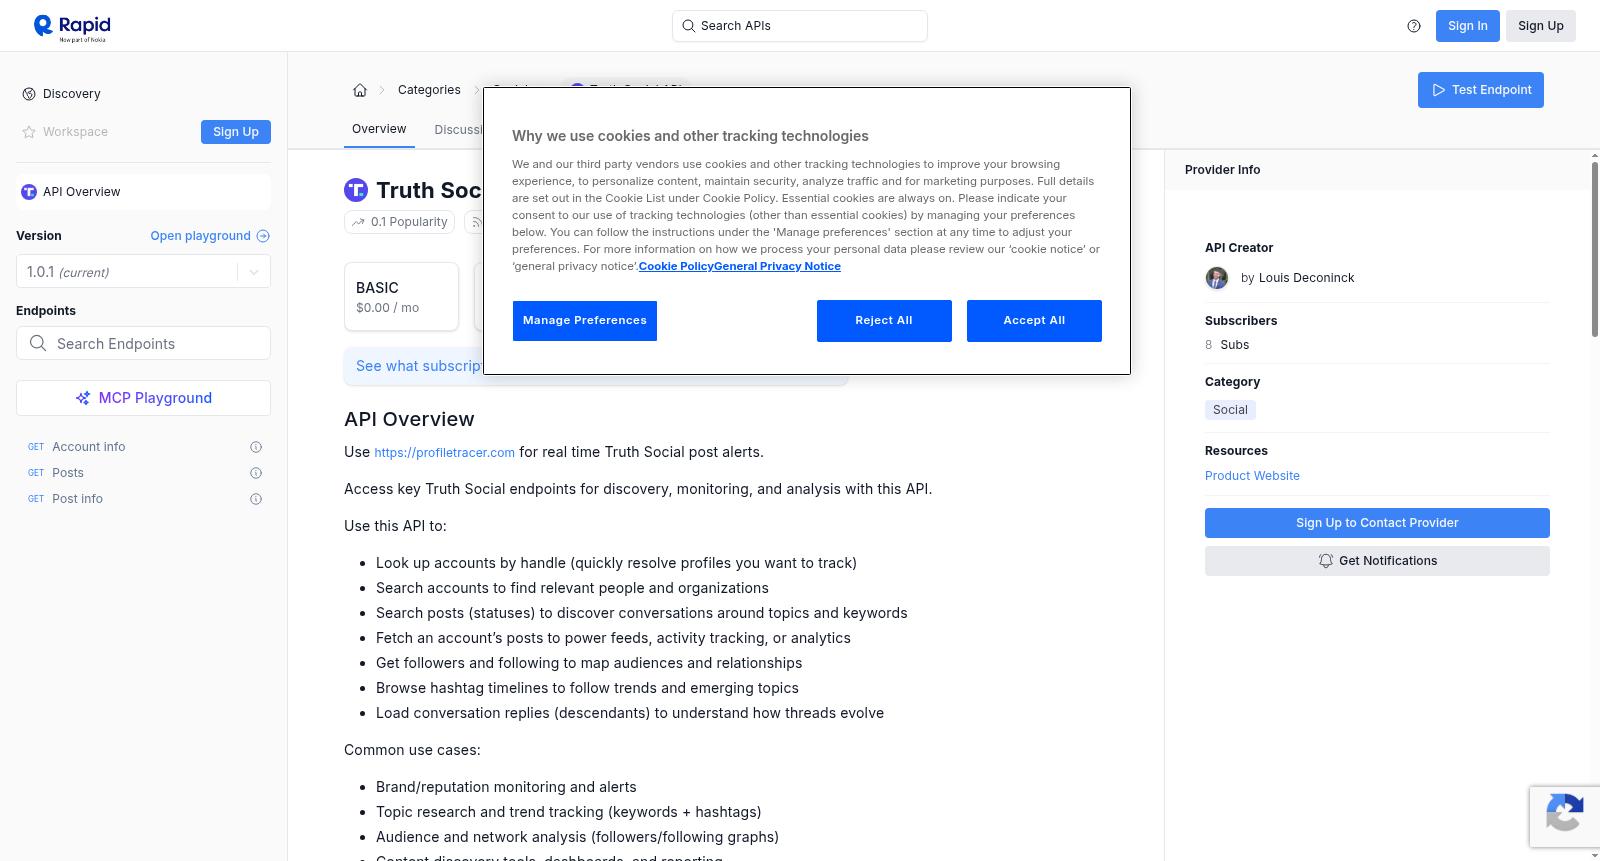Click the Rapid logo
1600x861 pixels.
click(72, 27)
